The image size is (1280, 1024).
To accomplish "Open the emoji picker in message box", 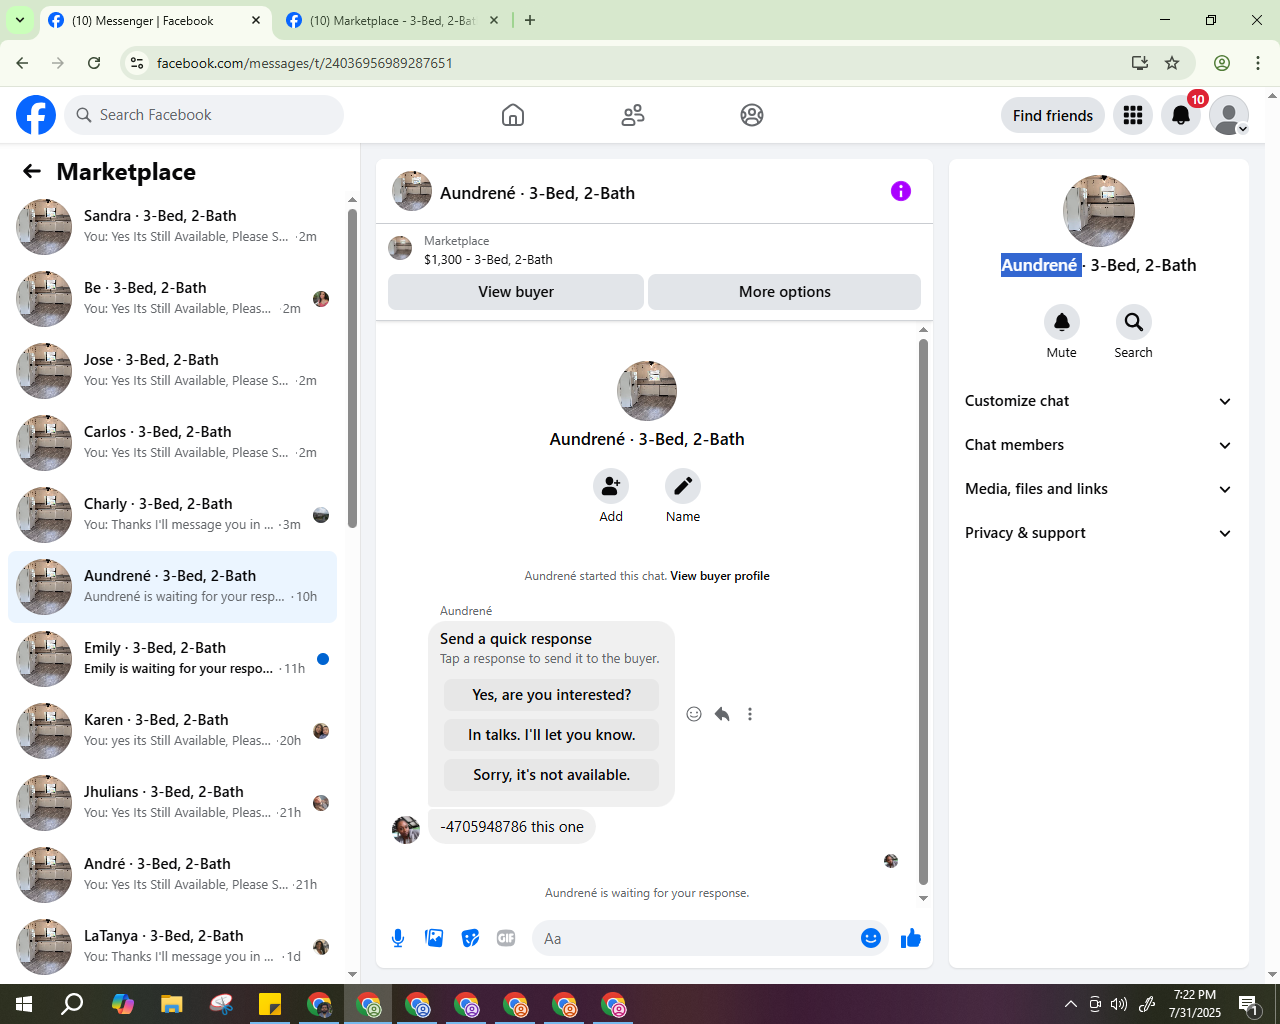I will (871, 938).
